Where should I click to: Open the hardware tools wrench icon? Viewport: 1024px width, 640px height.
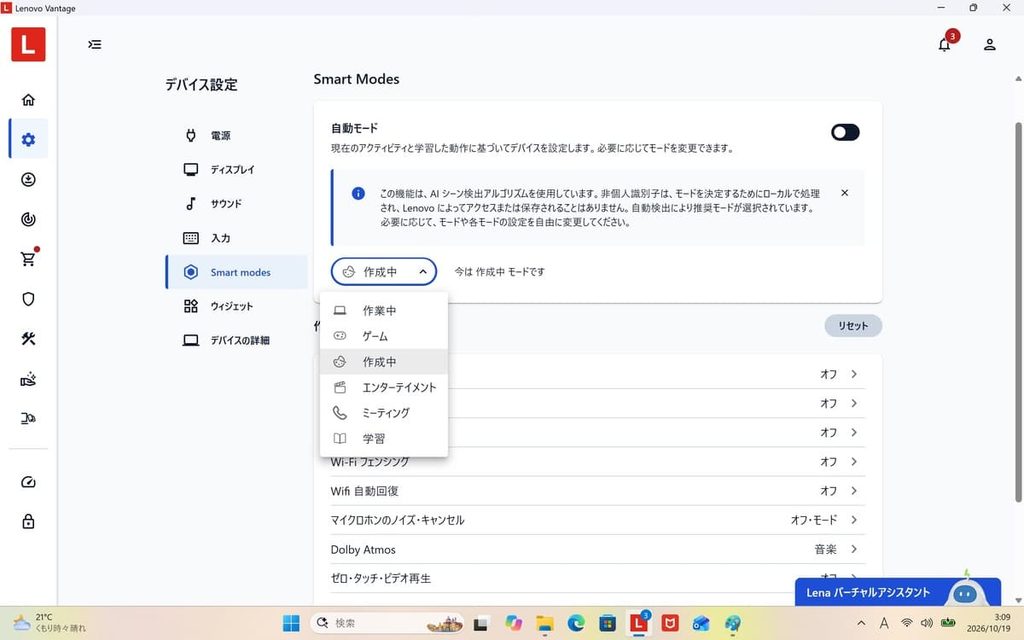(28, 339)
